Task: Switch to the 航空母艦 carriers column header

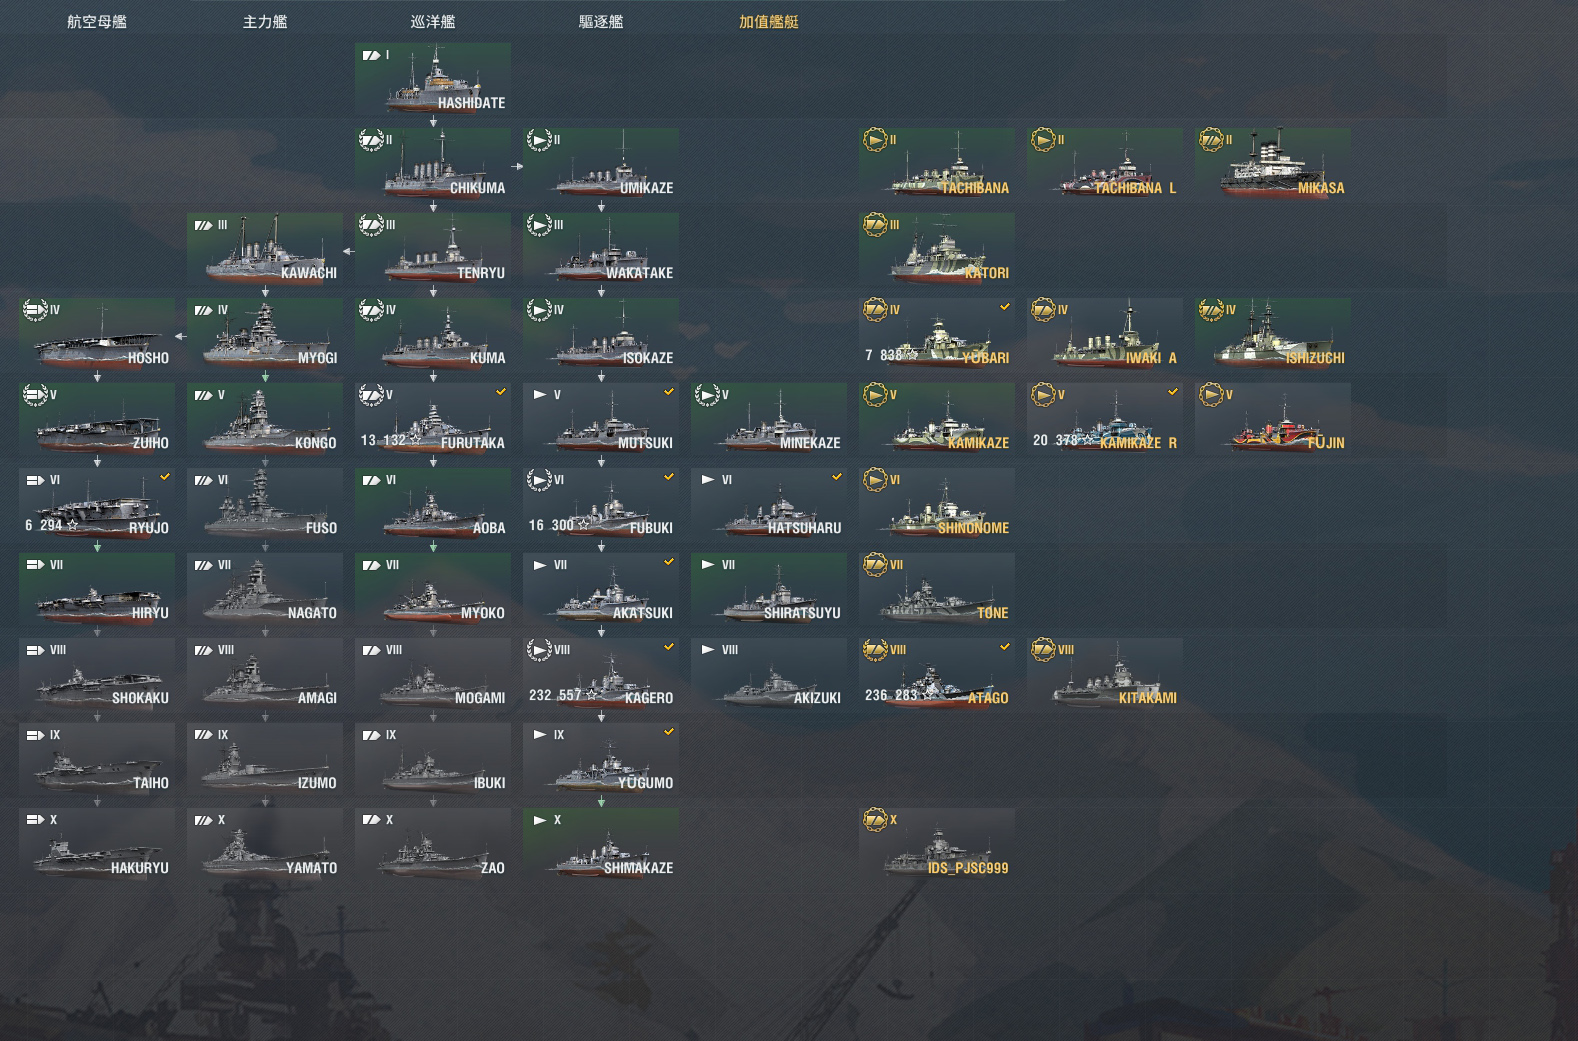Action: pos(97,22)
